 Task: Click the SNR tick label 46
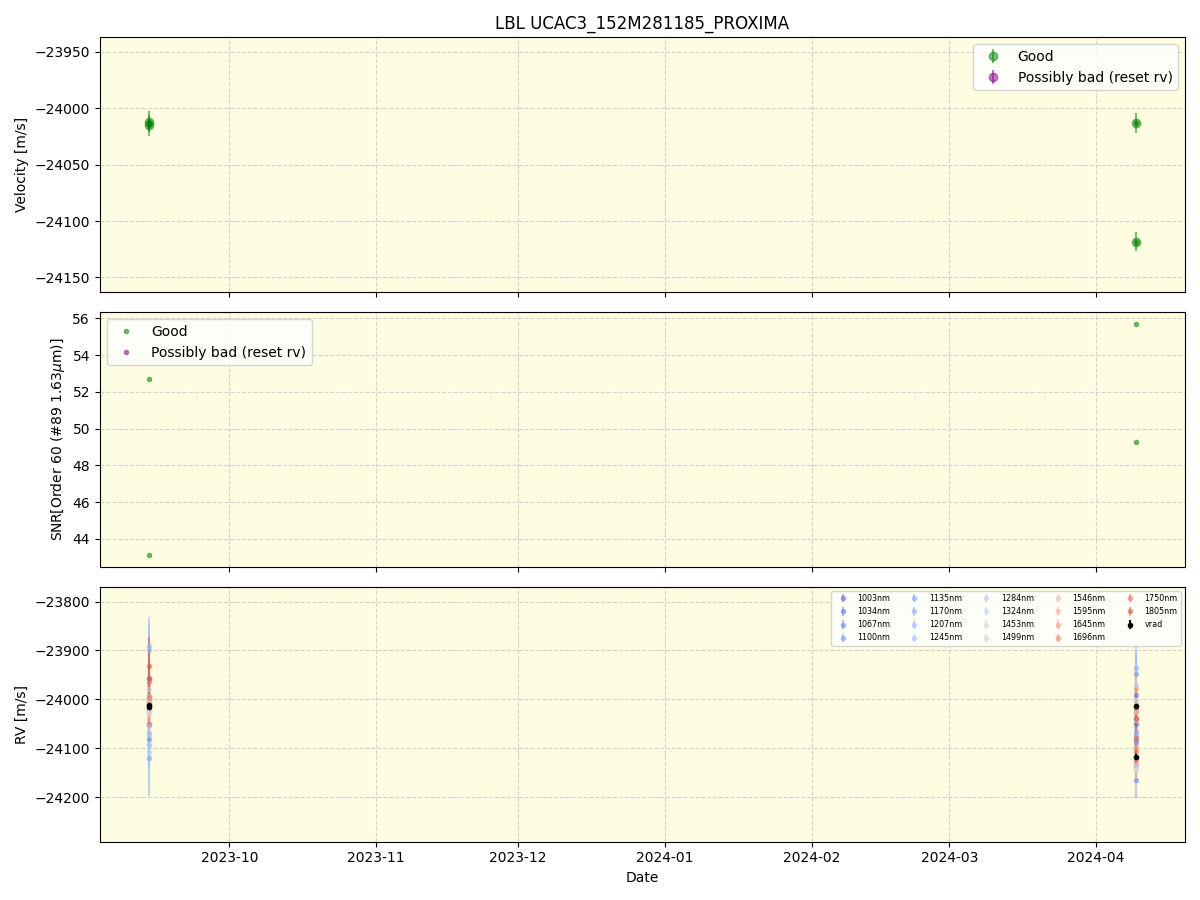83,503
